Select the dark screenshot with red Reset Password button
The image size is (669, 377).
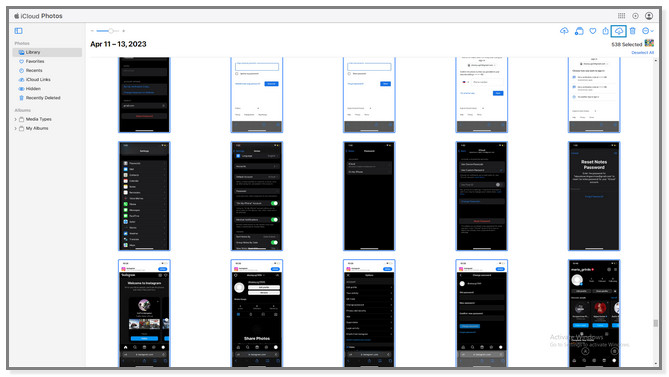pyautogui.click(x=482, y=196)
